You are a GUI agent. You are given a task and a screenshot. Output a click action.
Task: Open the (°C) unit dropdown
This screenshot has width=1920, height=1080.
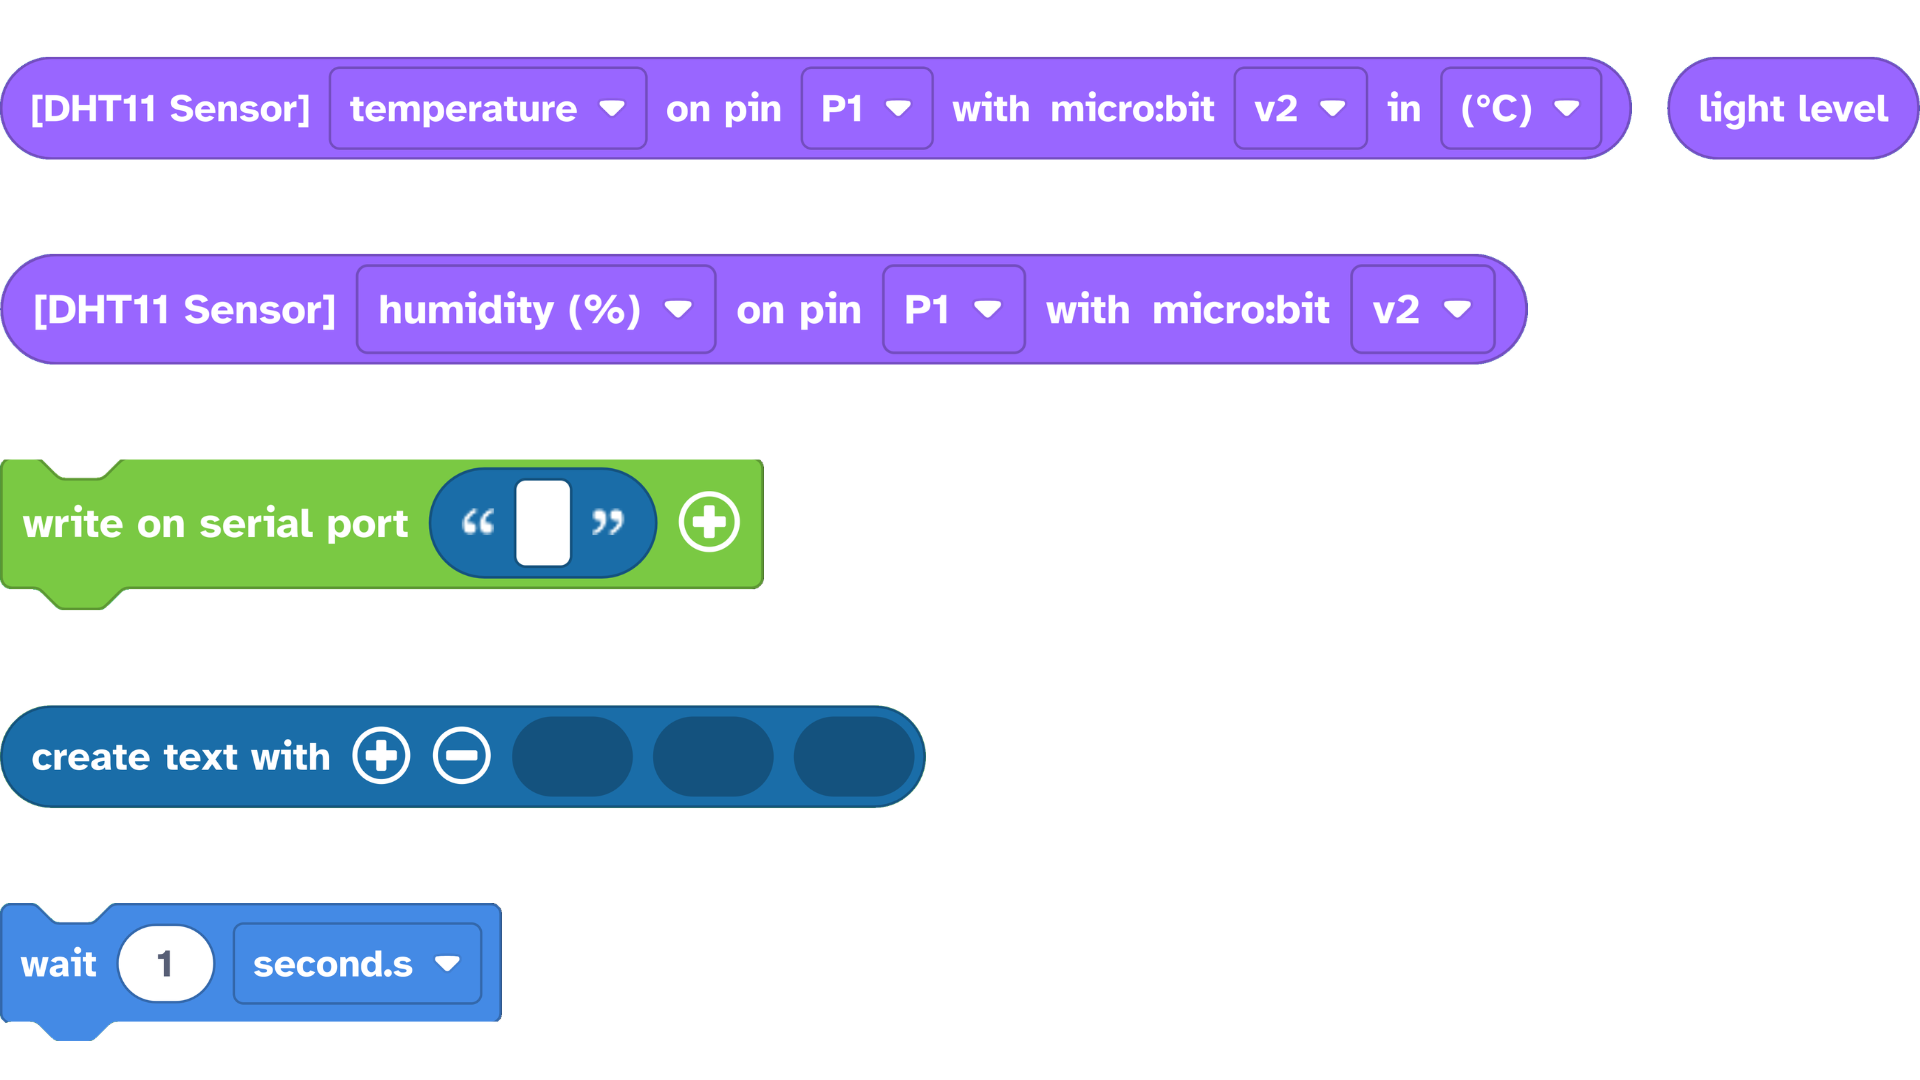(1519, 108)
